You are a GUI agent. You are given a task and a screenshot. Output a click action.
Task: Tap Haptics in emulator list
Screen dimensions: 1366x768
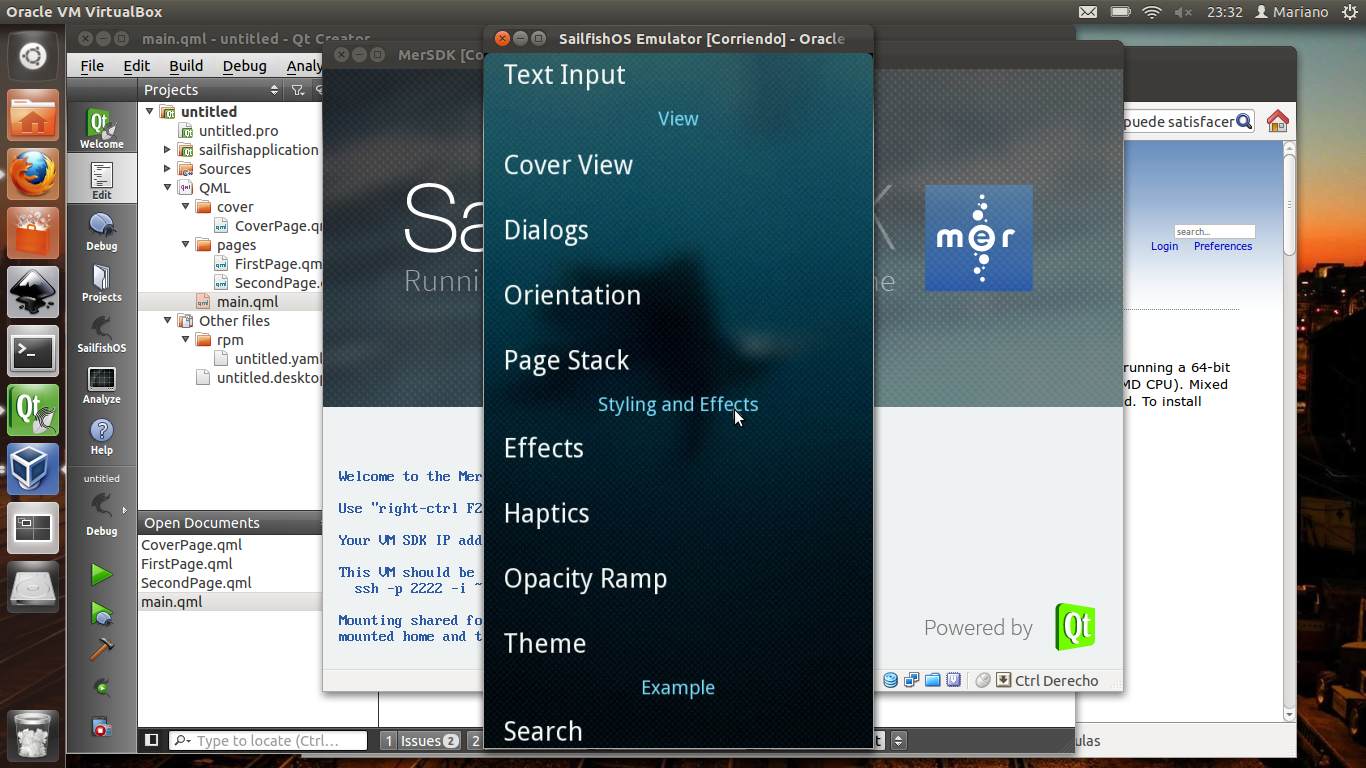pyautogui.click(x=546, y=513)
